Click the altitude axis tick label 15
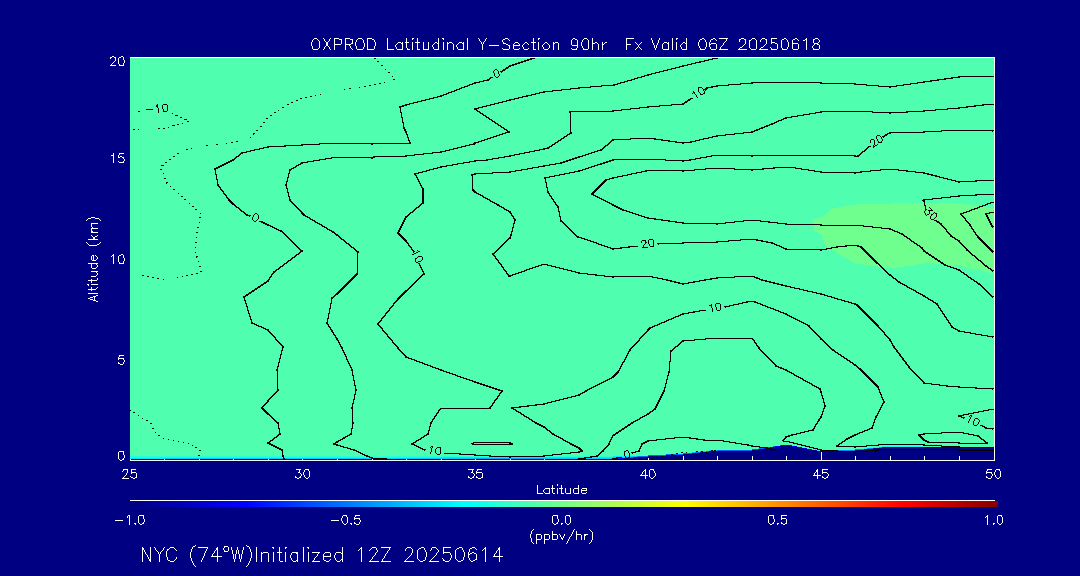The image size is (1080, 576). click(x=117, y=158)
